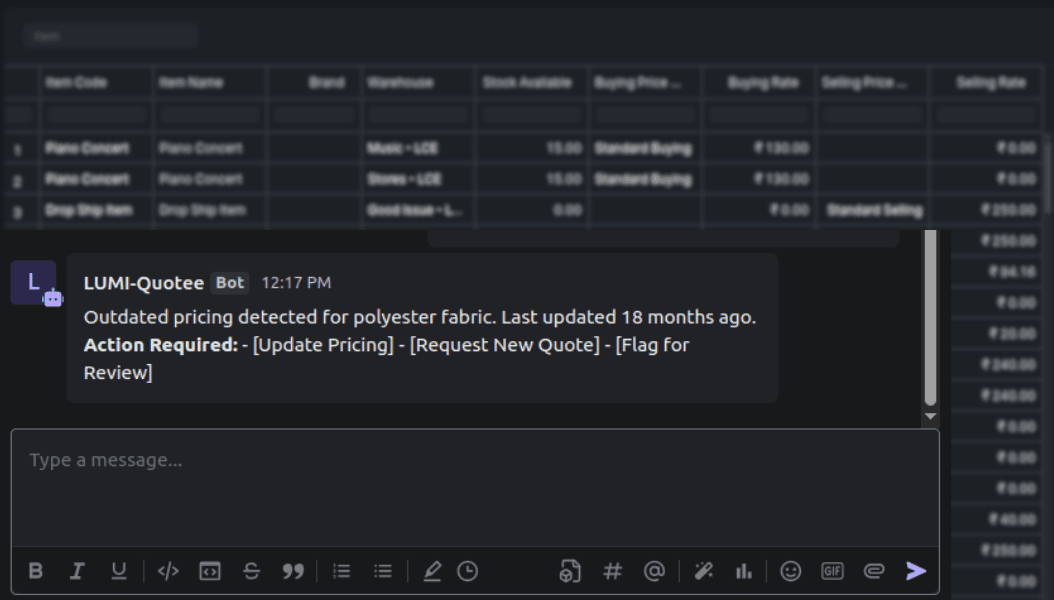This screenshot has width=1054, height=600.
Task: Insert inline code formatting
Action: [168, 571]
